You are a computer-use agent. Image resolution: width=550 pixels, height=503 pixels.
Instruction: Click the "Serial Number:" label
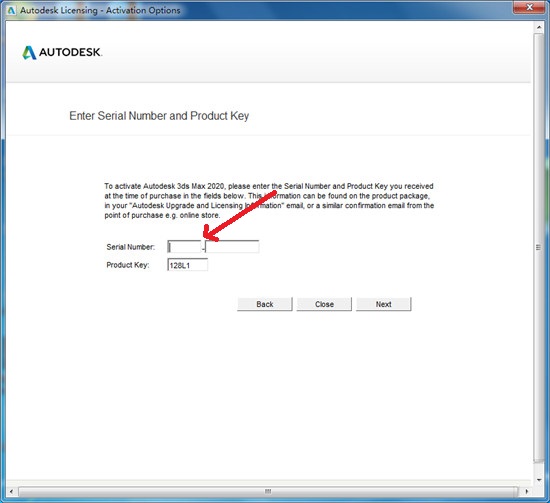[130, 247]
